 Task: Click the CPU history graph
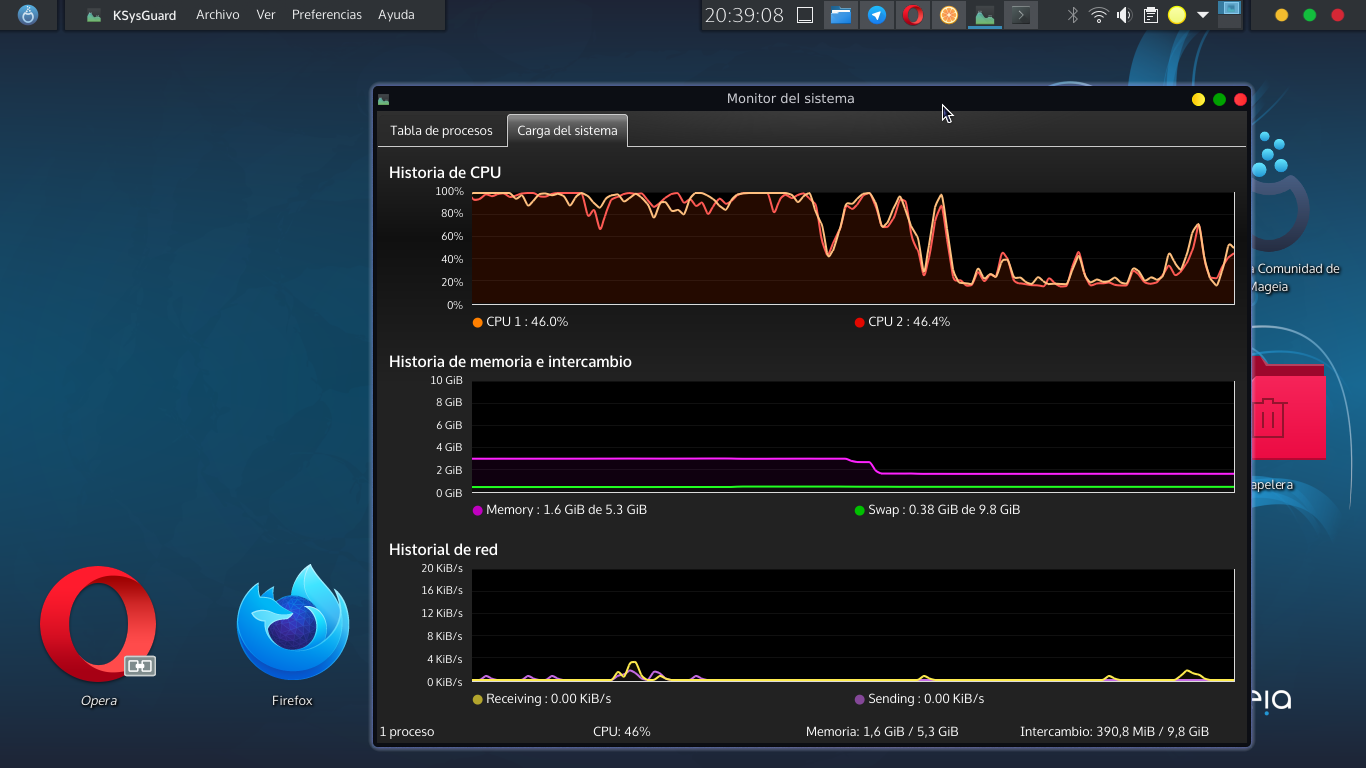tap(853, 248)
